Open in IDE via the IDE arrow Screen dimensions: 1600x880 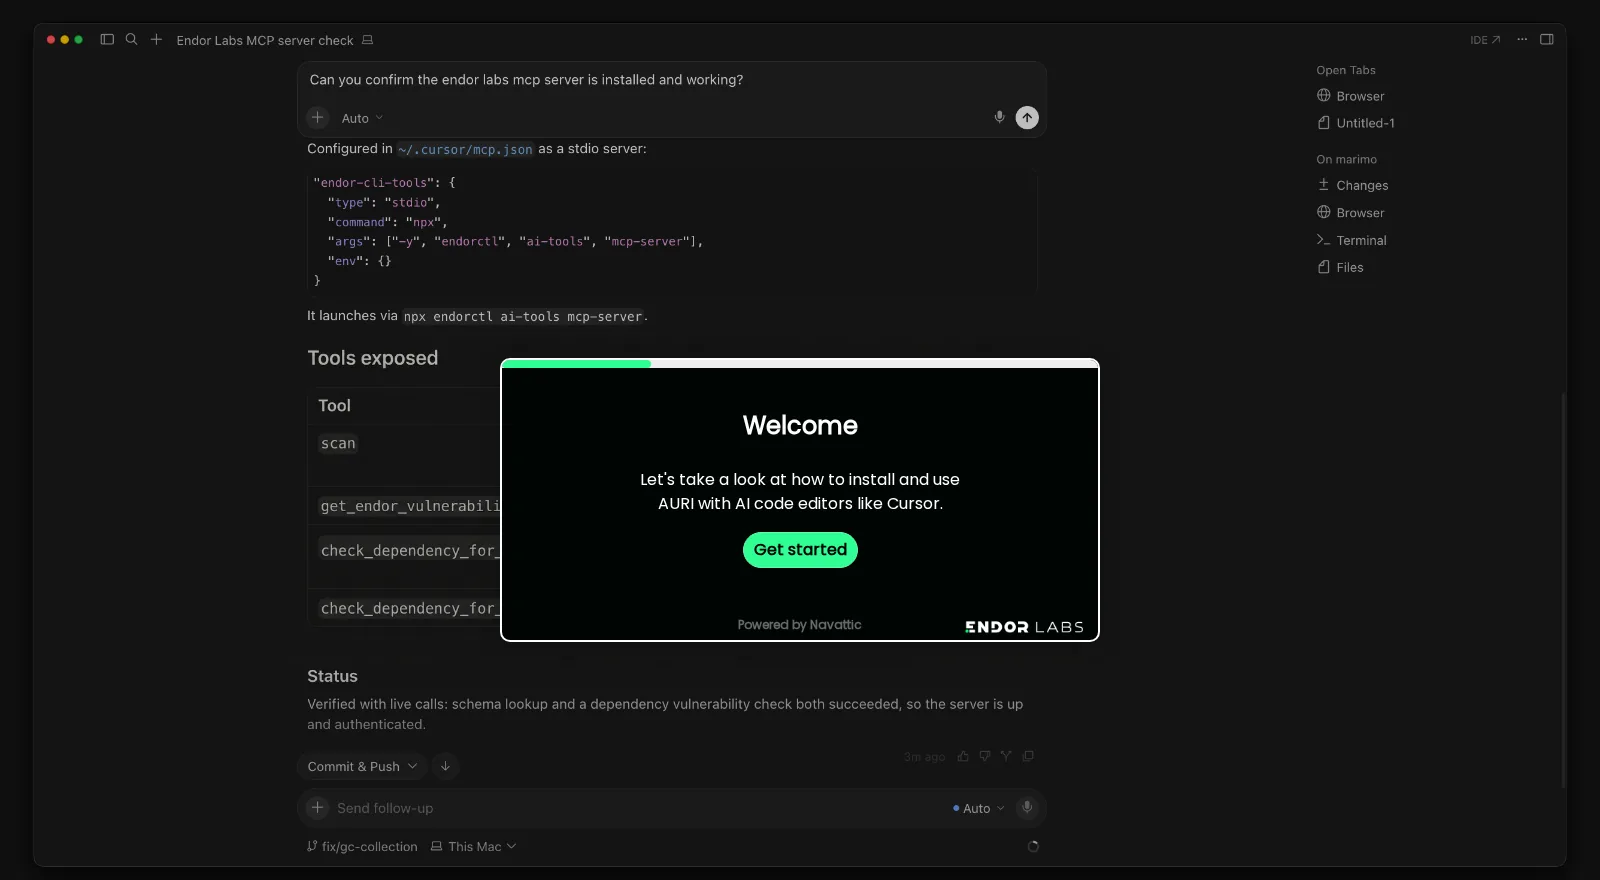point(1485,40)
